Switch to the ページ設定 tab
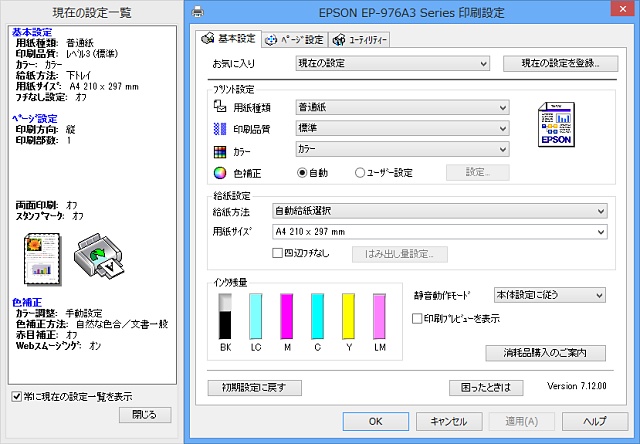This screenshot has height=444, width=640. coord(295,40)
